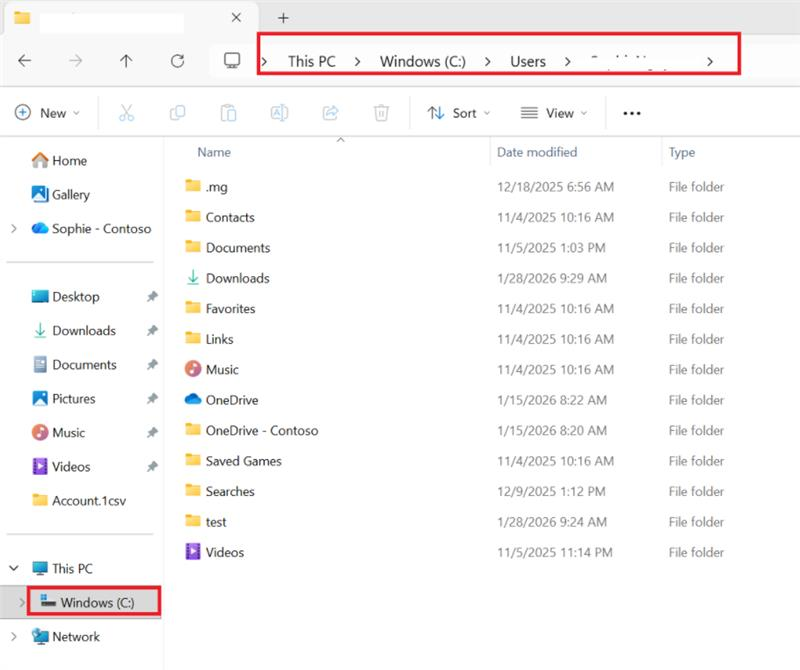800x670 pixels.
Task: Click the Cut scissors icon
Action: click(x=126, y=113)
